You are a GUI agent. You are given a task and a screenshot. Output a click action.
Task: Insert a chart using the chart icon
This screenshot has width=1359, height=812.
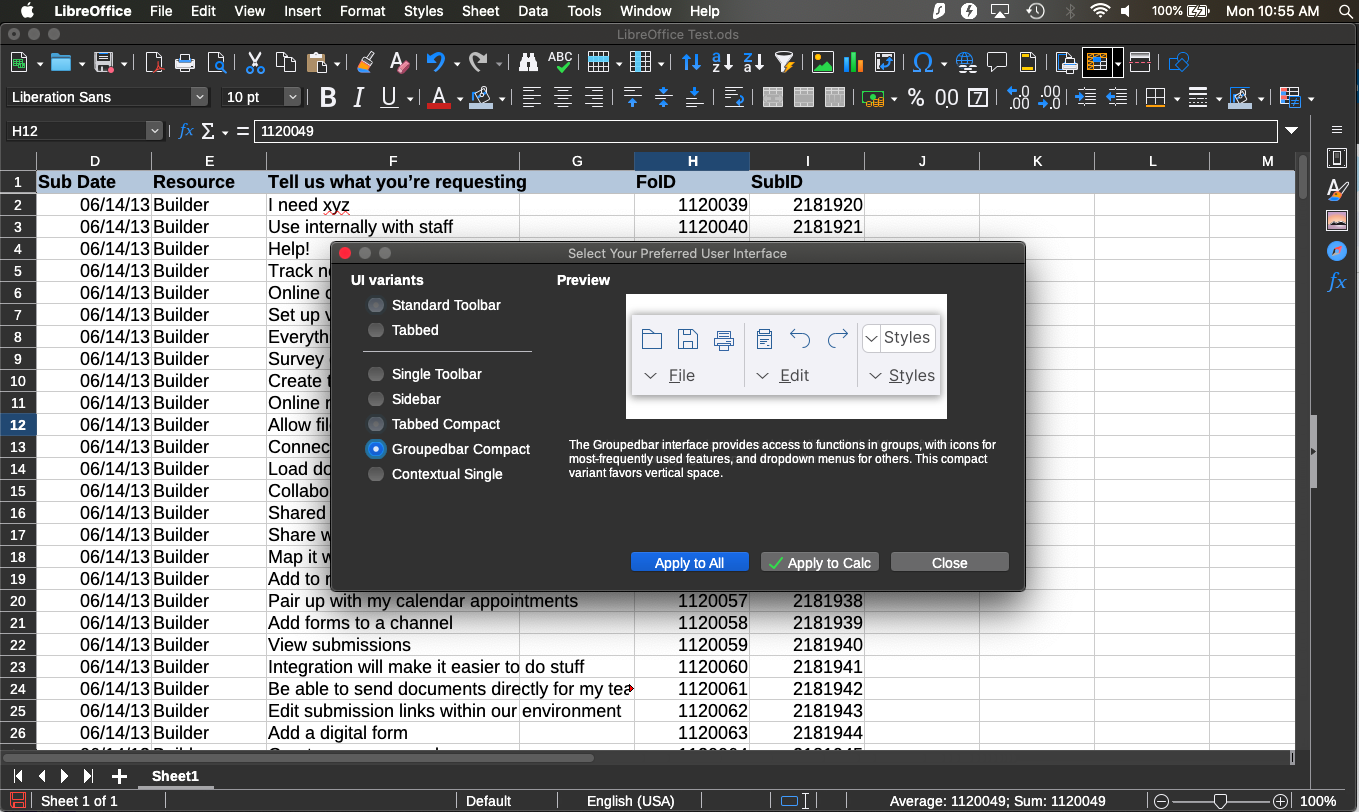[853, 63]
